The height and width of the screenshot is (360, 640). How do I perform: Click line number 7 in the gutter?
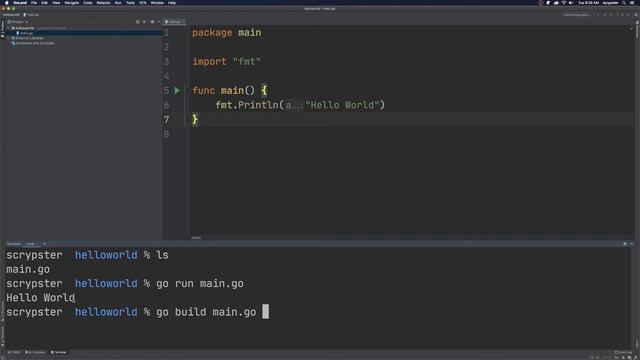pos(167,119)
